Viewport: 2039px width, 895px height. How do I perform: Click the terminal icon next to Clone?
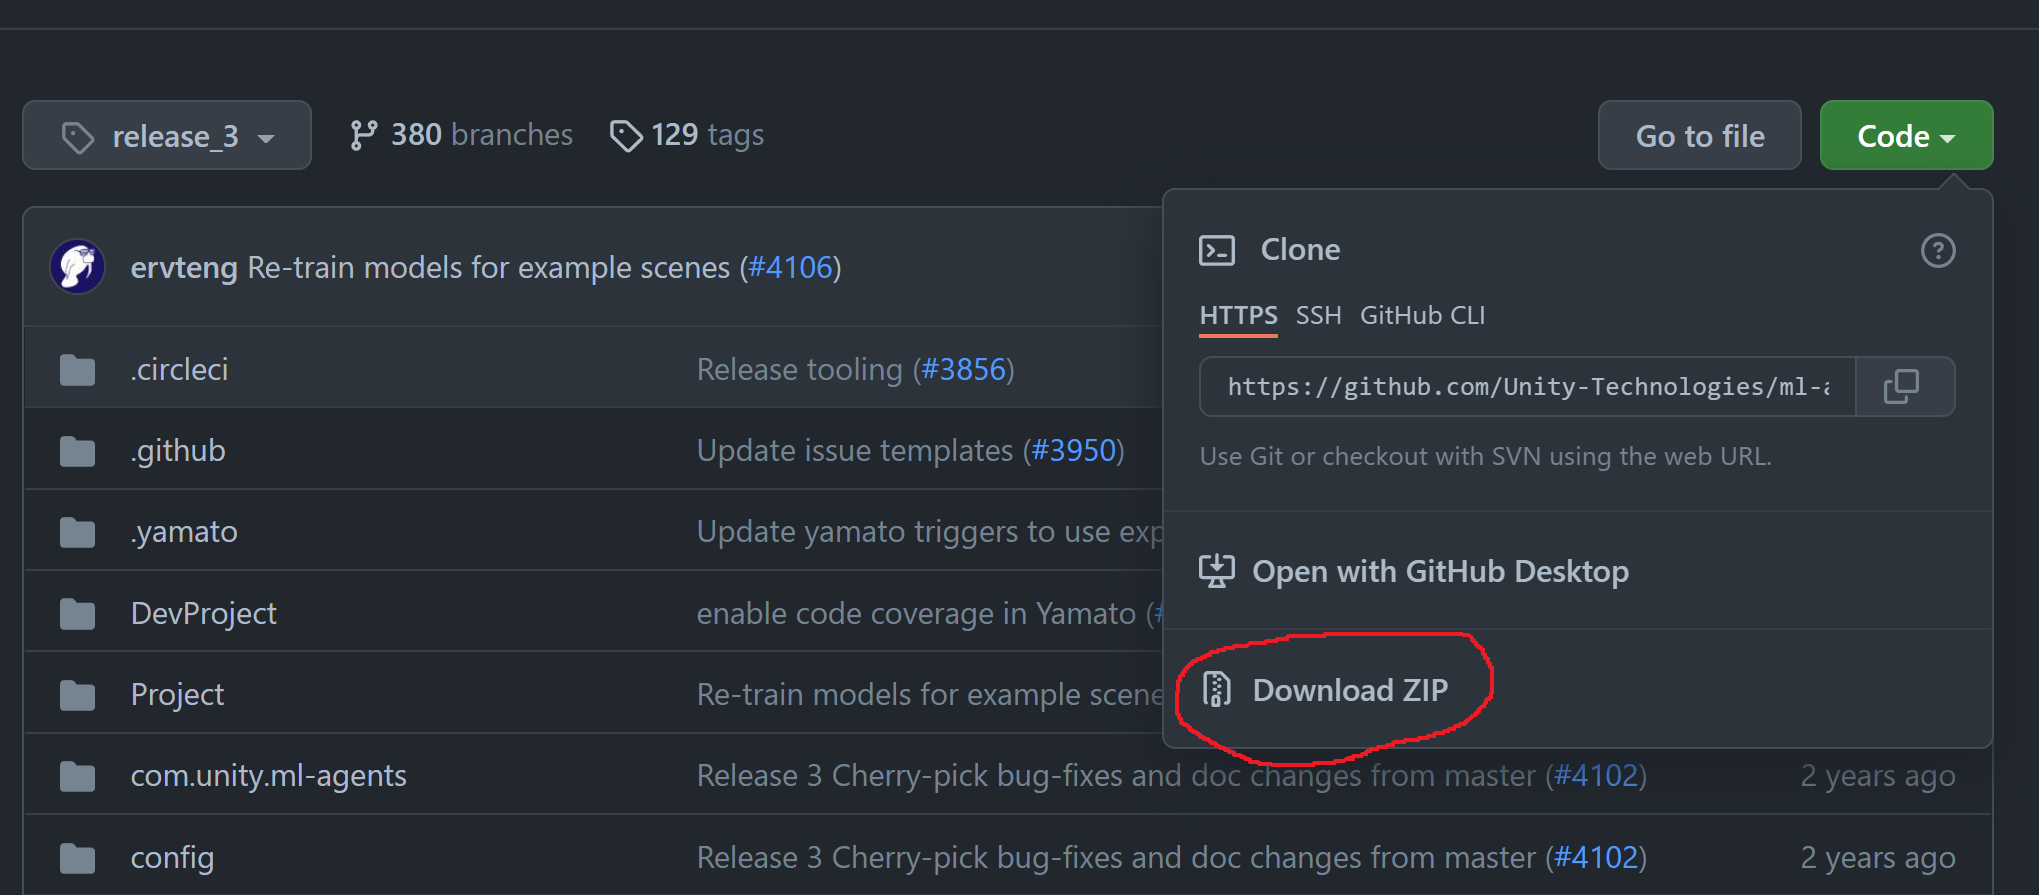coord(1216,250)
